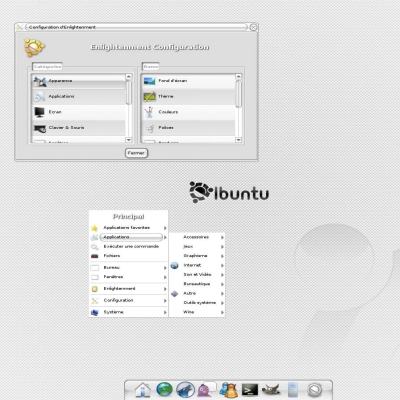Click down arrow of the Items list scrollbar
Screen dimensions: 400x400
point(238,140)
